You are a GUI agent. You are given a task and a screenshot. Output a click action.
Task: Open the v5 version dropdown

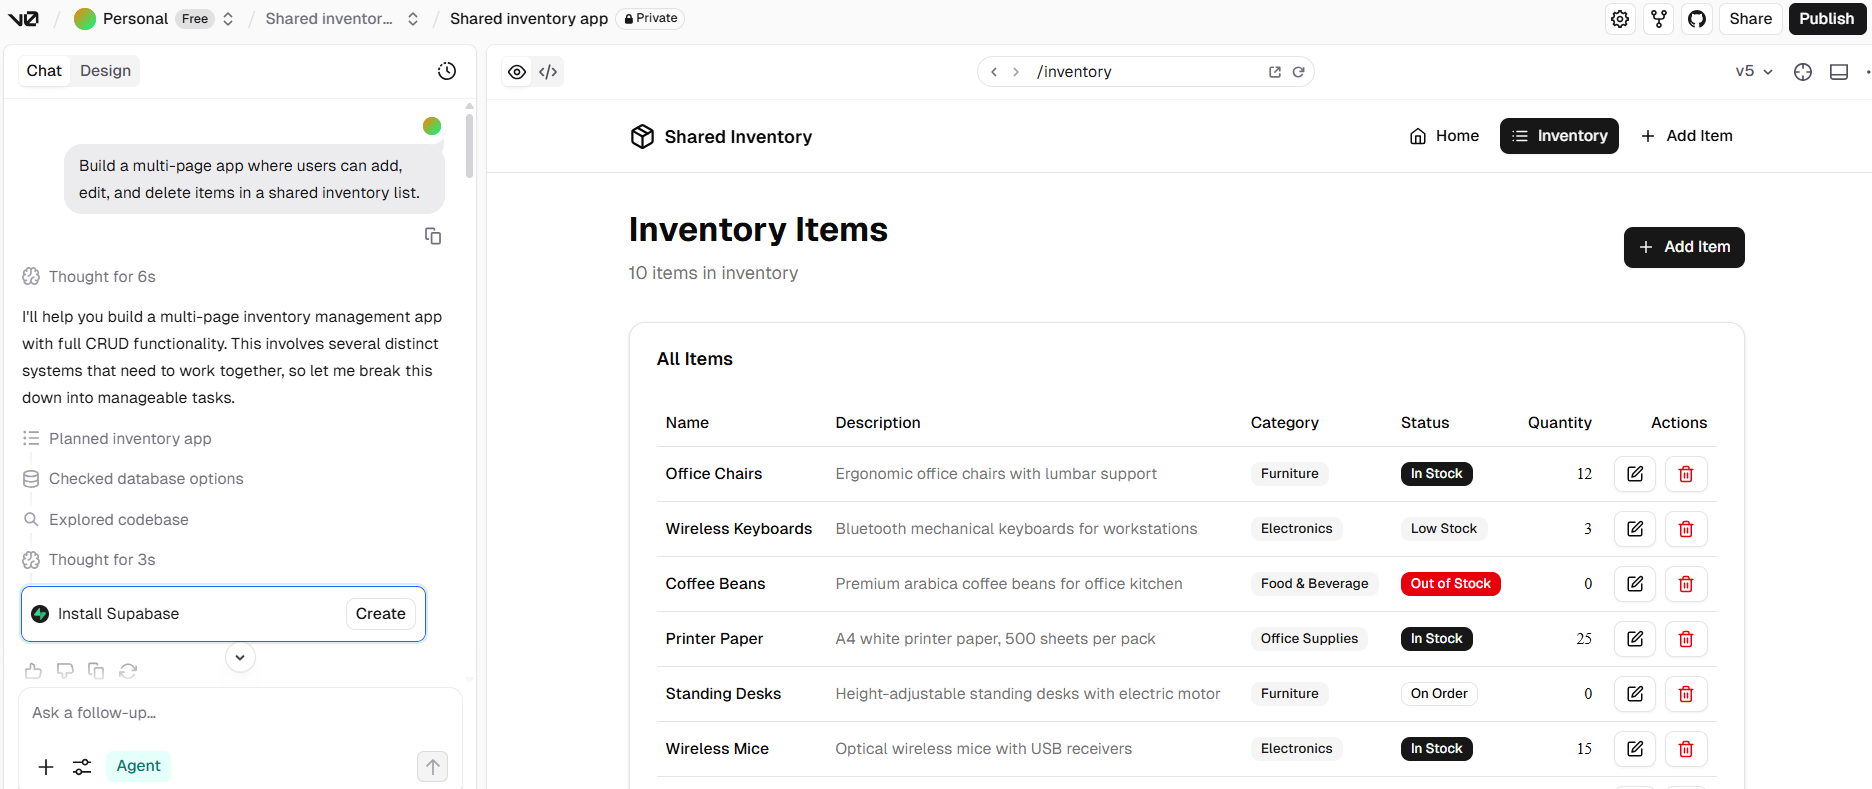pyautogui.click(x=1754, y=72)
